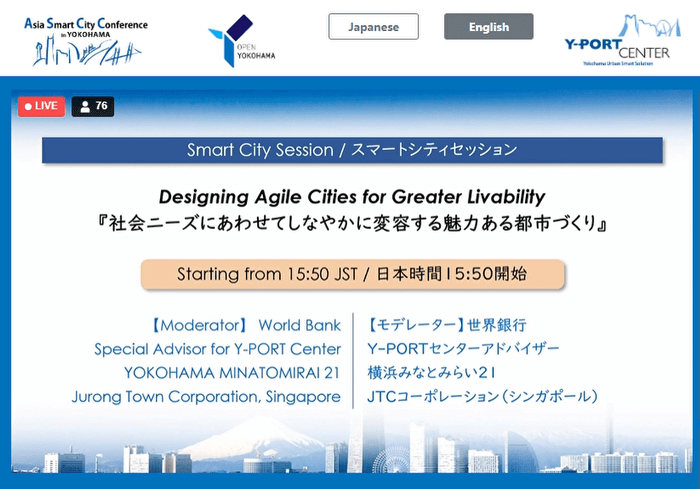Screen dimensions: 700x489
Task: Click the Smart City Session banner
Action: click(352, 150)
